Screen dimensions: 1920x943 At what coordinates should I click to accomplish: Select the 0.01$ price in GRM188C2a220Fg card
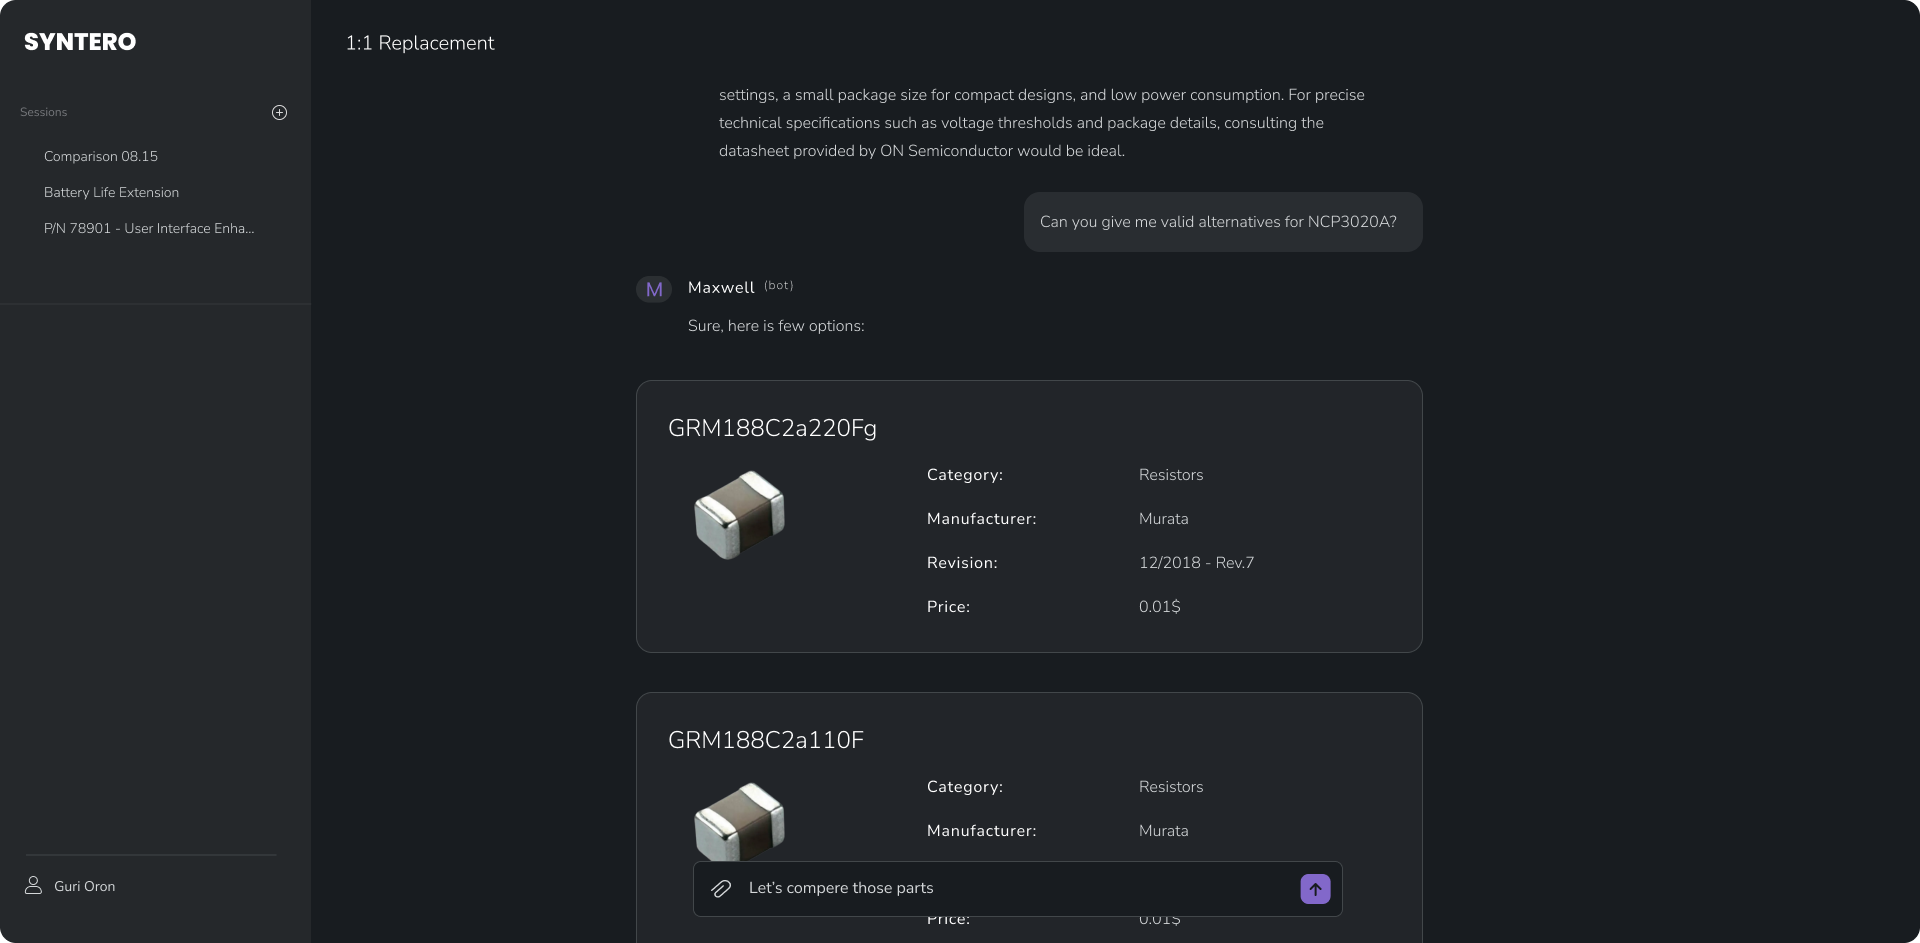click(1159, 607)
